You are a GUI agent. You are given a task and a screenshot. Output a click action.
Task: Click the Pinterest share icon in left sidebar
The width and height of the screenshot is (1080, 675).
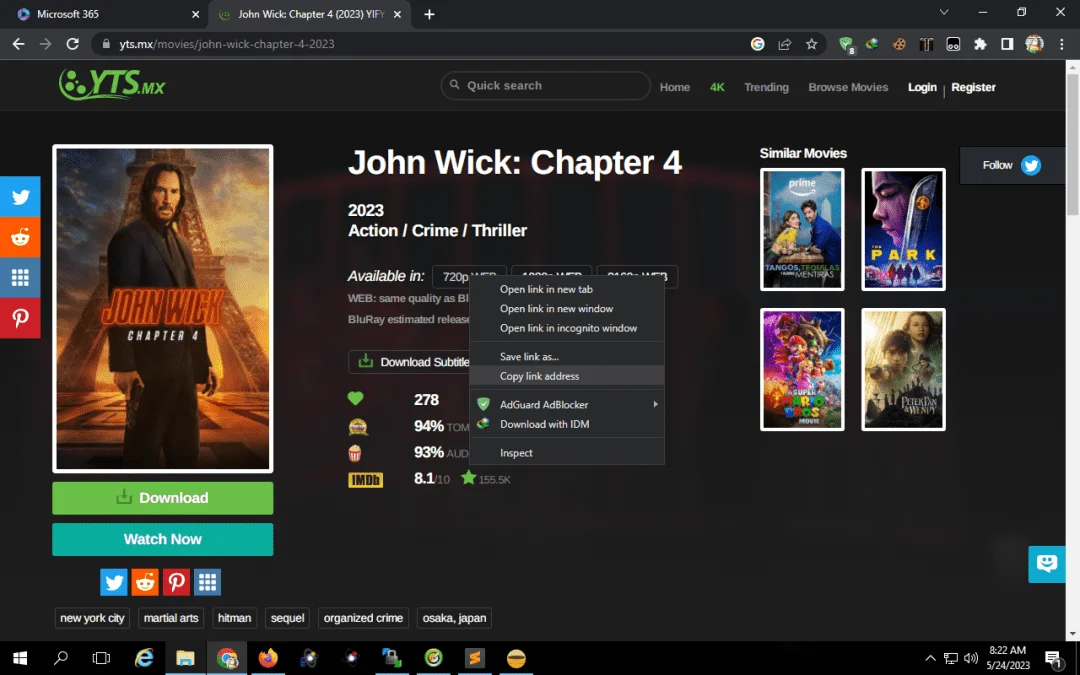(x=20, y=318)
